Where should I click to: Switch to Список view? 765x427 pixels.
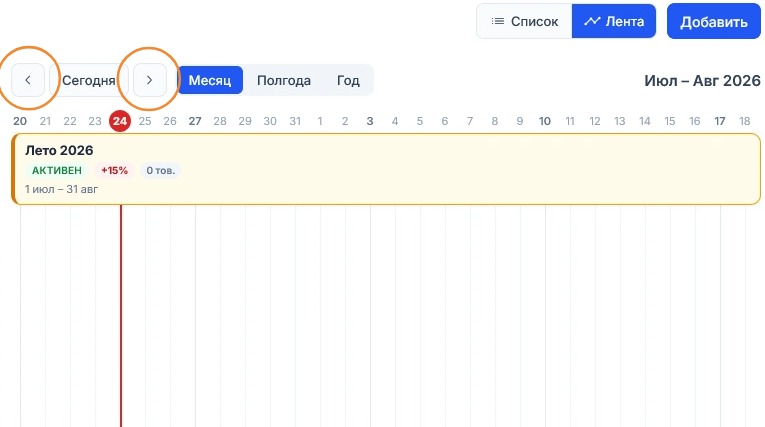pos(524,21)
